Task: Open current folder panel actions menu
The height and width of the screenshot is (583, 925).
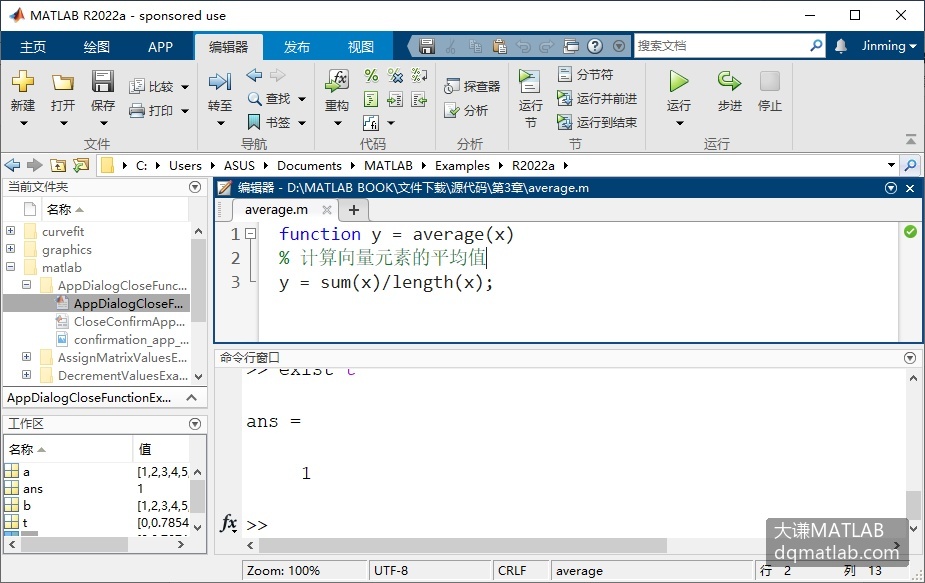Action: click(195, 187)
